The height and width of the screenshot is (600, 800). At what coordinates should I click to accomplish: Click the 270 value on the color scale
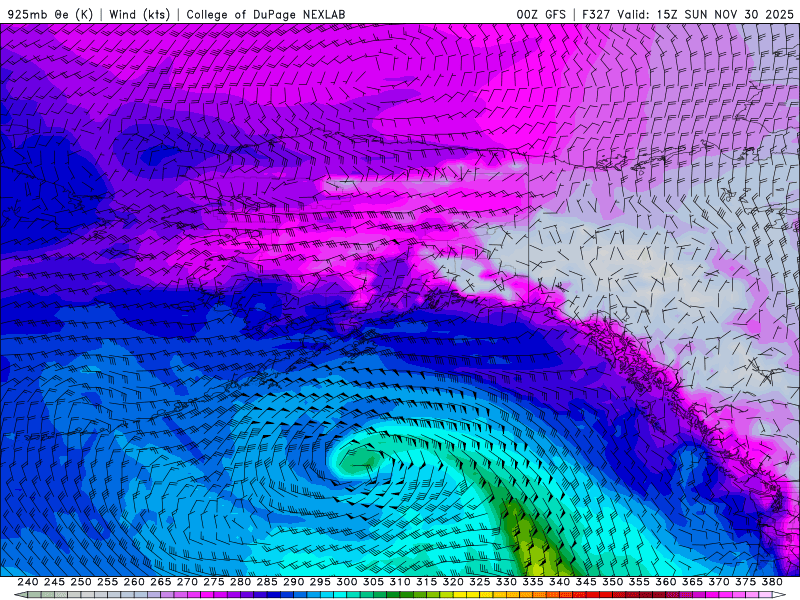pos(187,582)
